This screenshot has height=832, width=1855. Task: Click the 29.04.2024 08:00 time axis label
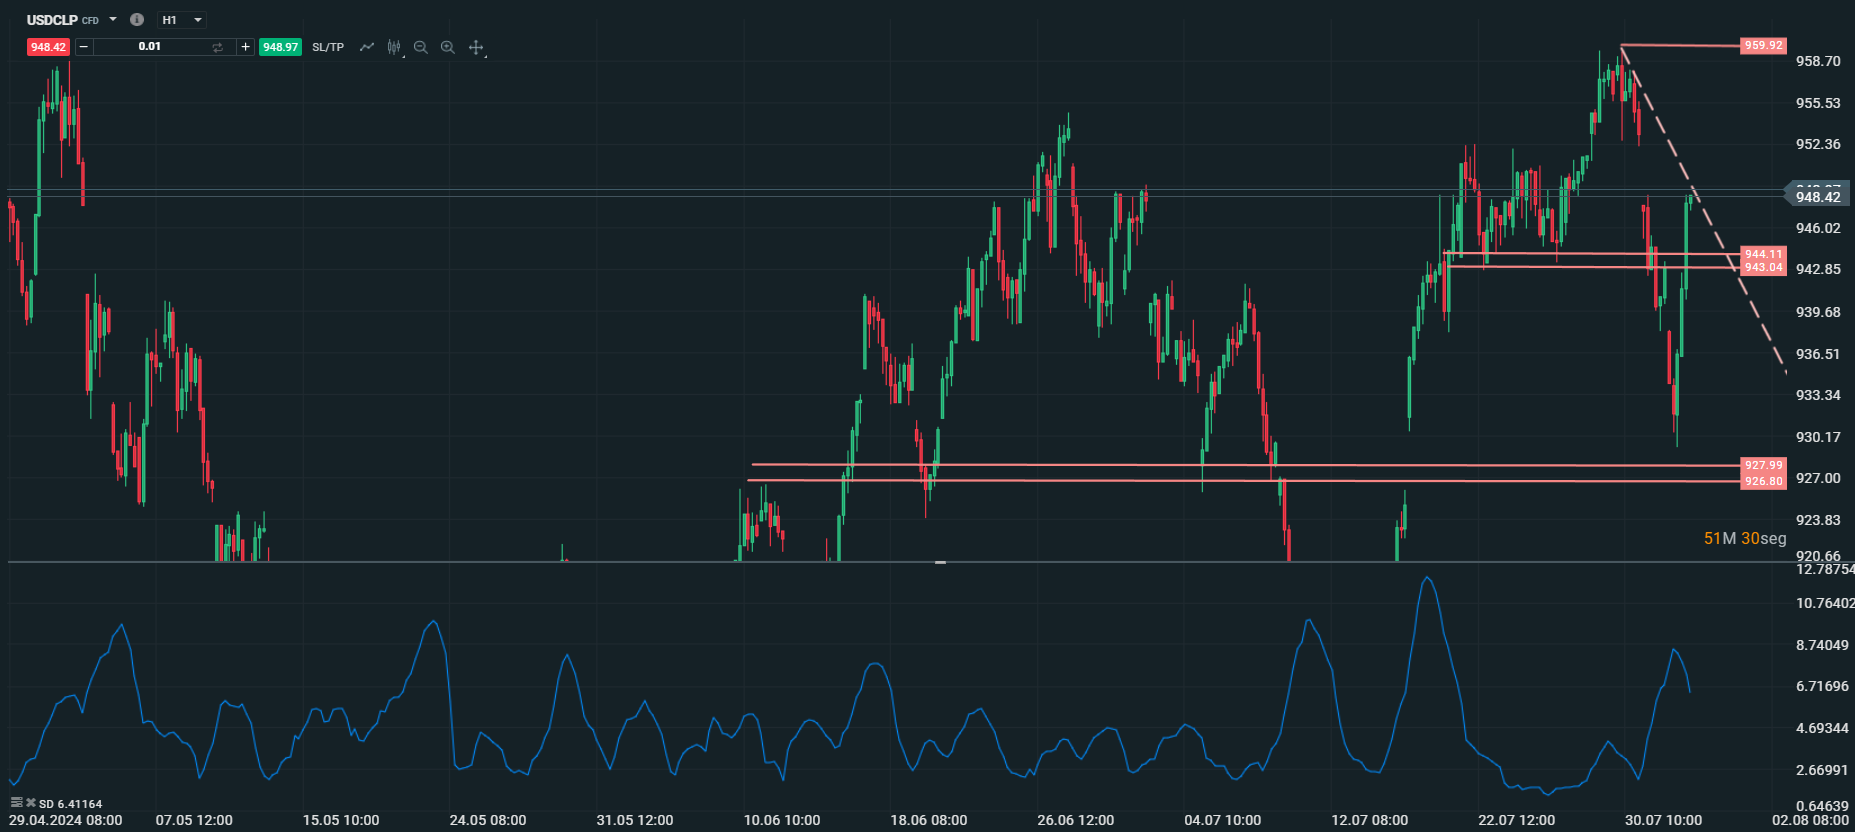(x=66, y=820)
